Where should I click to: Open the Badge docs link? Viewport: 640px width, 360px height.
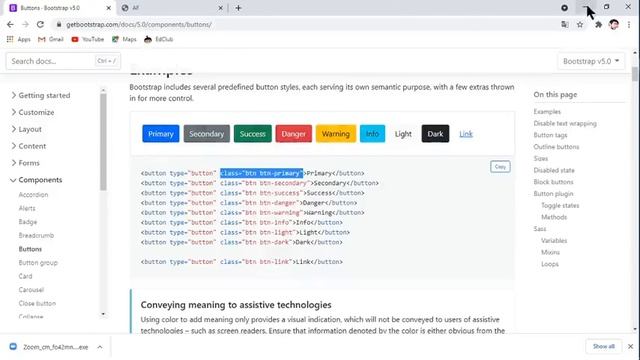28,222
